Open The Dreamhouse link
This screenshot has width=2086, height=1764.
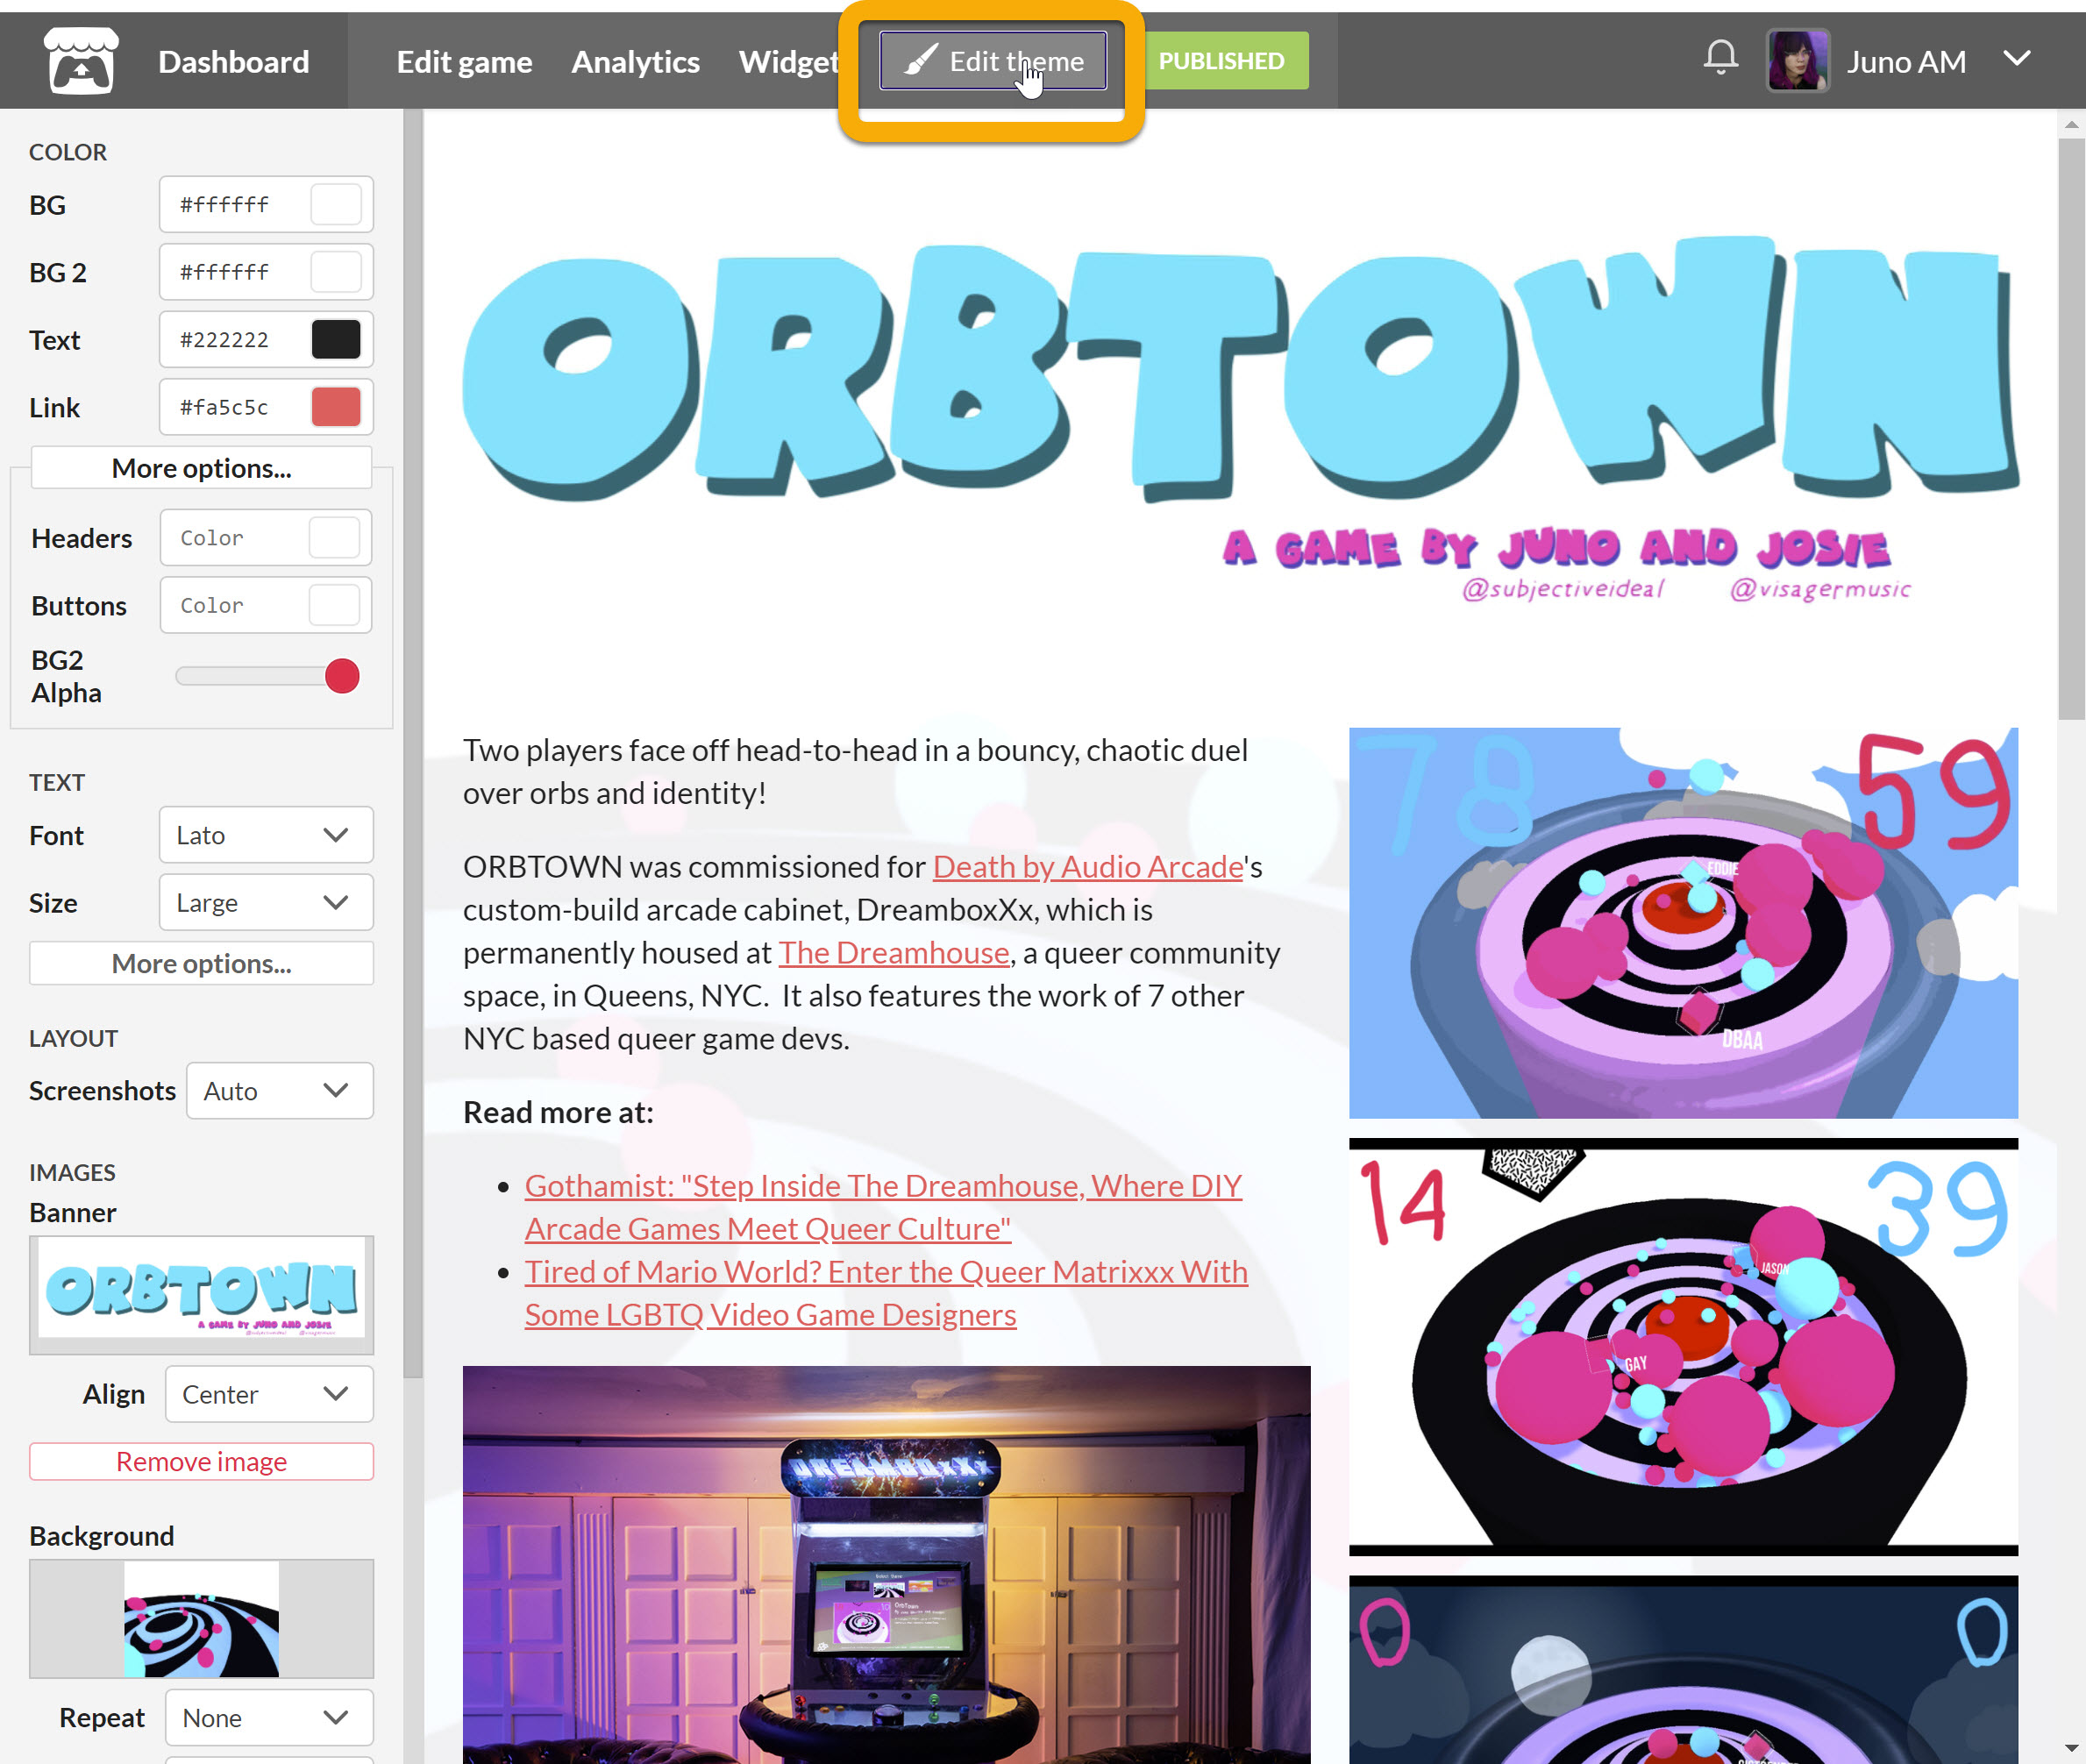point(894,952)
